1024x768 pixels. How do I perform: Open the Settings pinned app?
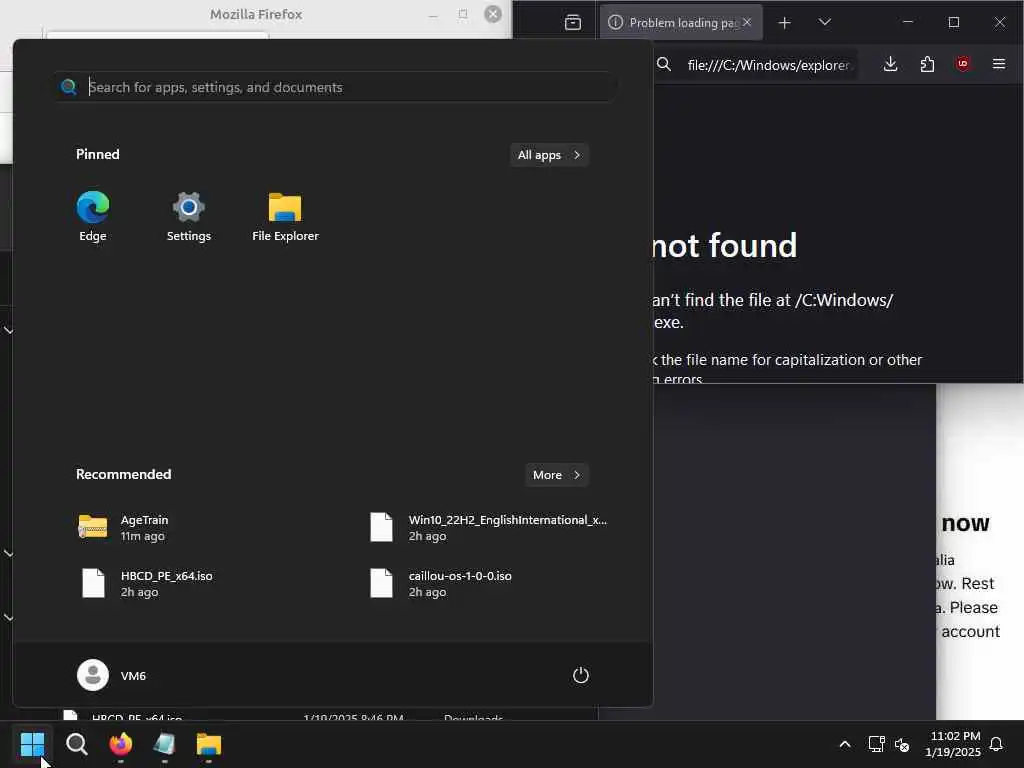point(189,216)
